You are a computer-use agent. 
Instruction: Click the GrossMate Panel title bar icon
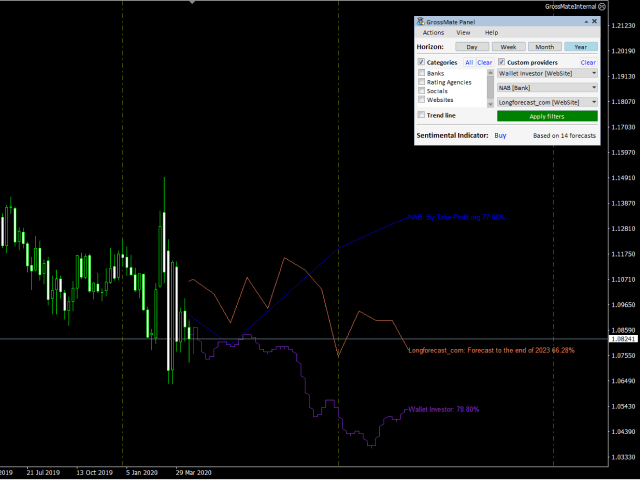(420, 22)
